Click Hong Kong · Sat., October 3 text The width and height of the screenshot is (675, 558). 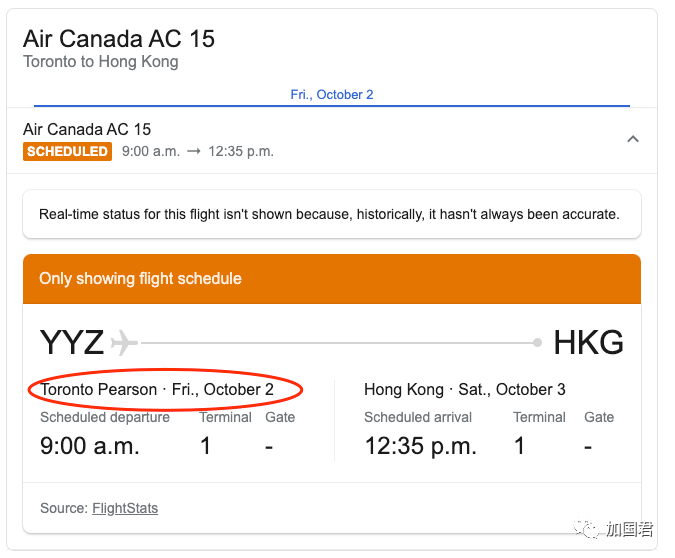pos(465,389)
